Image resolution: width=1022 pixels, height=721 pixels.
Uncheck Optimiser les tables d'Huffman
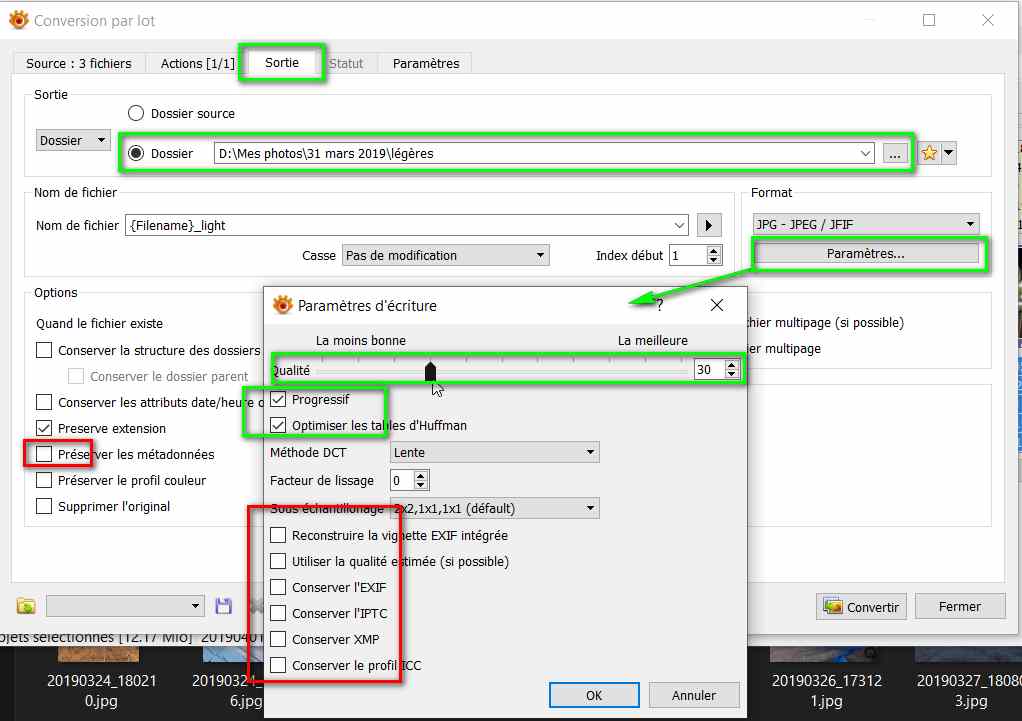pyautogui.click(x=278, y=425)
